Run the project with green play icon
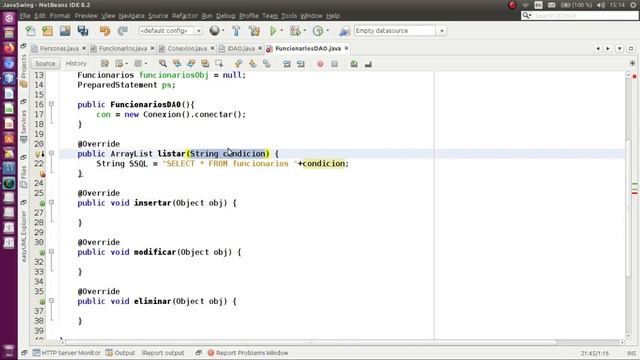Viewport: 640px width, 360px height. pos(273,31)
